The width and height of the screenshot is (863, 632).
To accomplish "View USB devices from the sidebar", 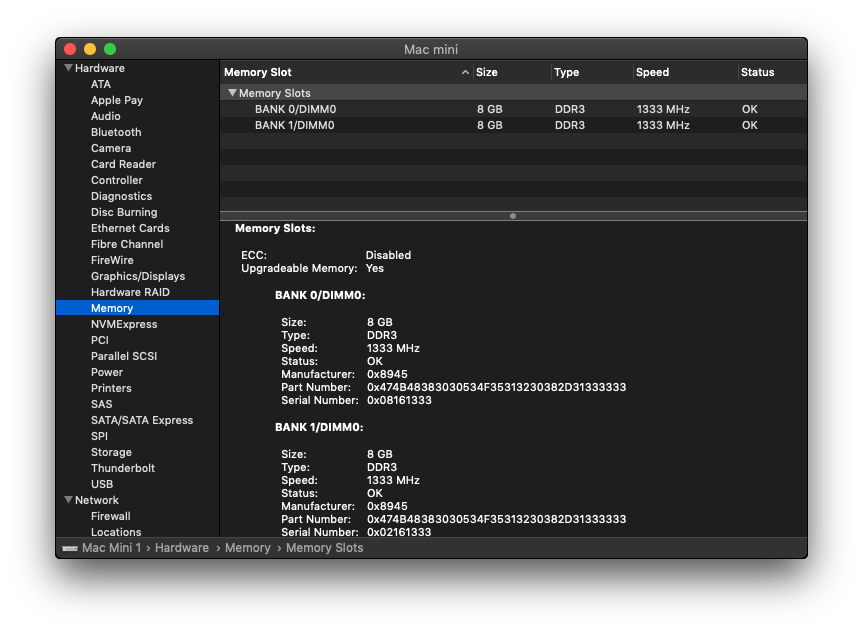I will (x=102, y=484).
